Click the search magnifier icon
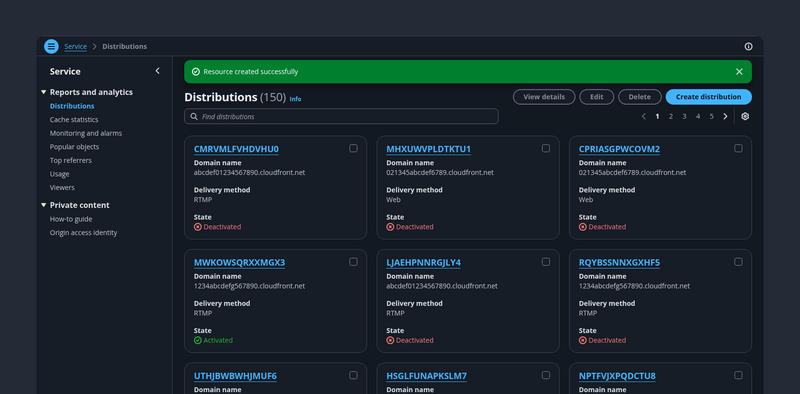The height and width of the screenshot is (394, 800). pos(194,116)
